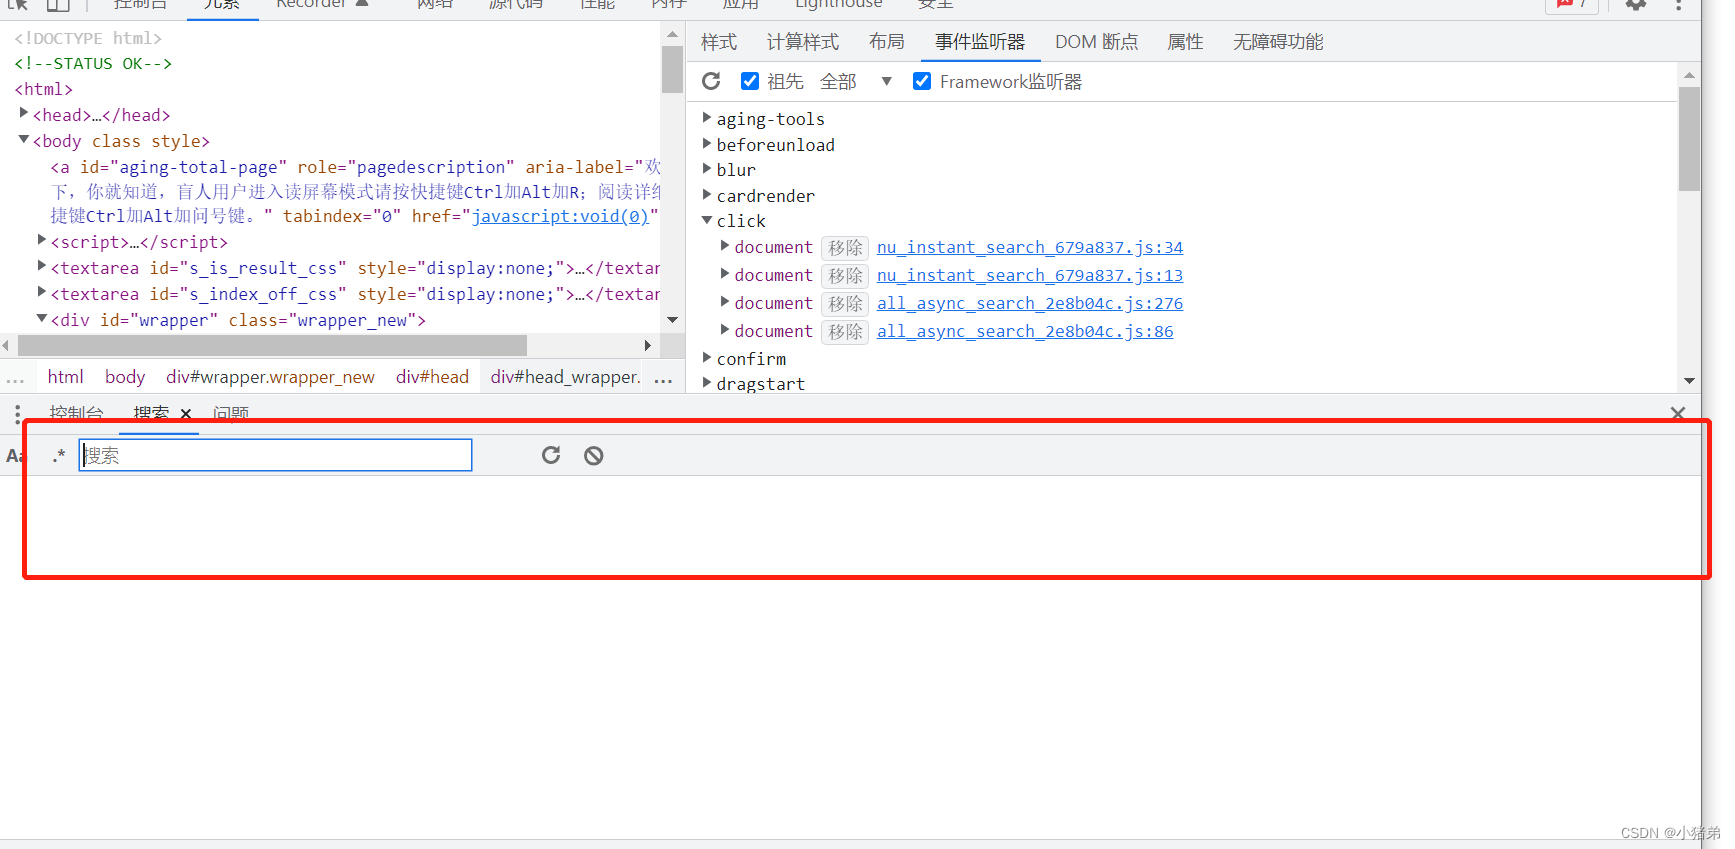Screen dimensions: 1735x849
Task: Toggle the Framework监听器 checkbox
Action: [x=922, y=81]
